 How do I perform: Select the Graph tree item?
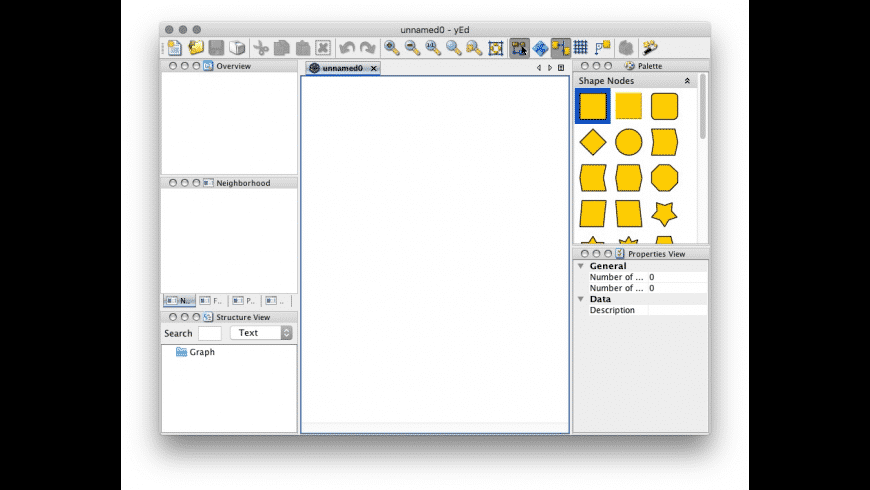195,352
